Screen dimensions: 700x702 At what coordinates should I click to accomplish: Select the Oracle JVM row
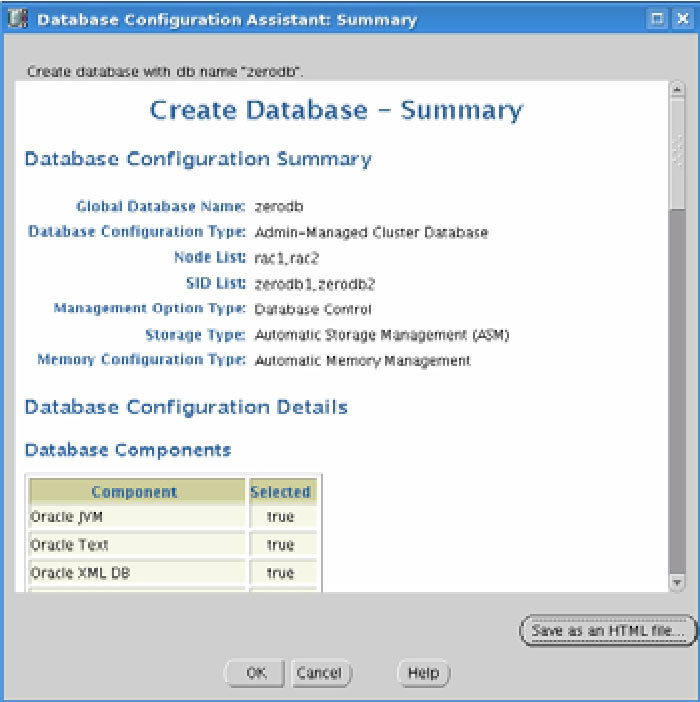pyautogui.click(x=137, y=517)
